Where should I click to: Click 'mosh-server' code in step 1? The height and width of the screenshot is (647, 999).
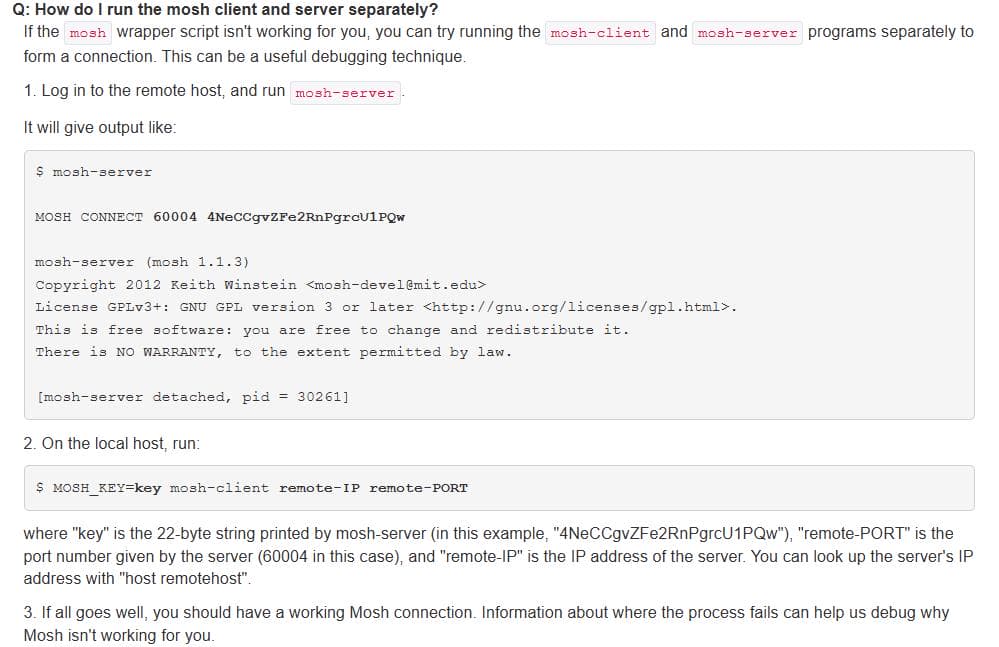point(345,92)
